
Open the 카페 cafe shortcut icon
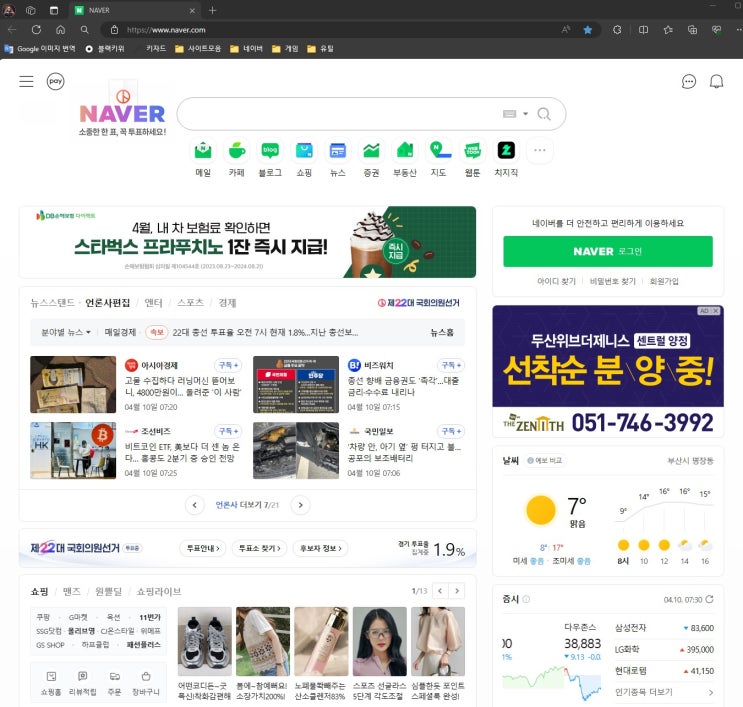click(236, 151)
